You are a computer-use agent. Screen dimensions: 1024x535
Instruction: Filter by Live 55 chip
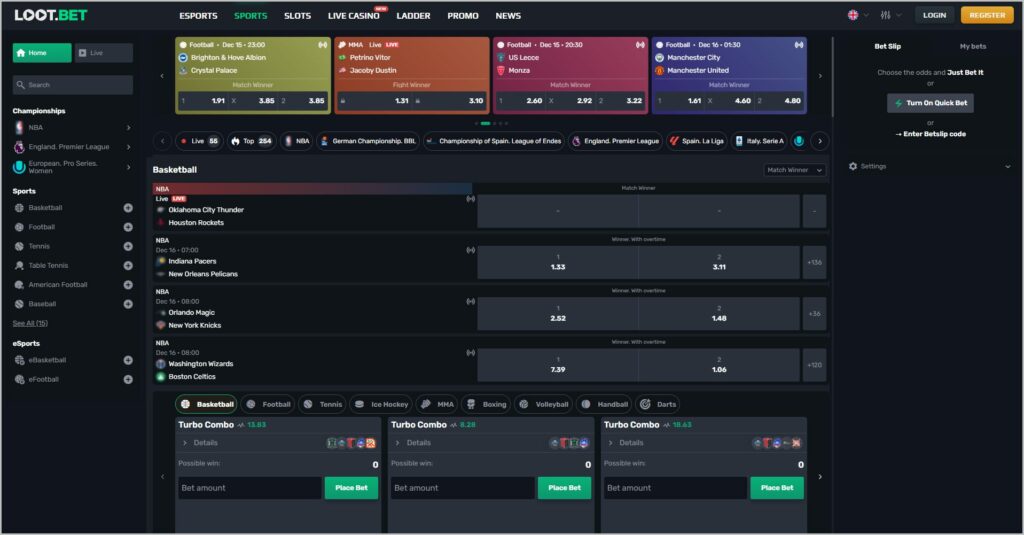(200, 141)
